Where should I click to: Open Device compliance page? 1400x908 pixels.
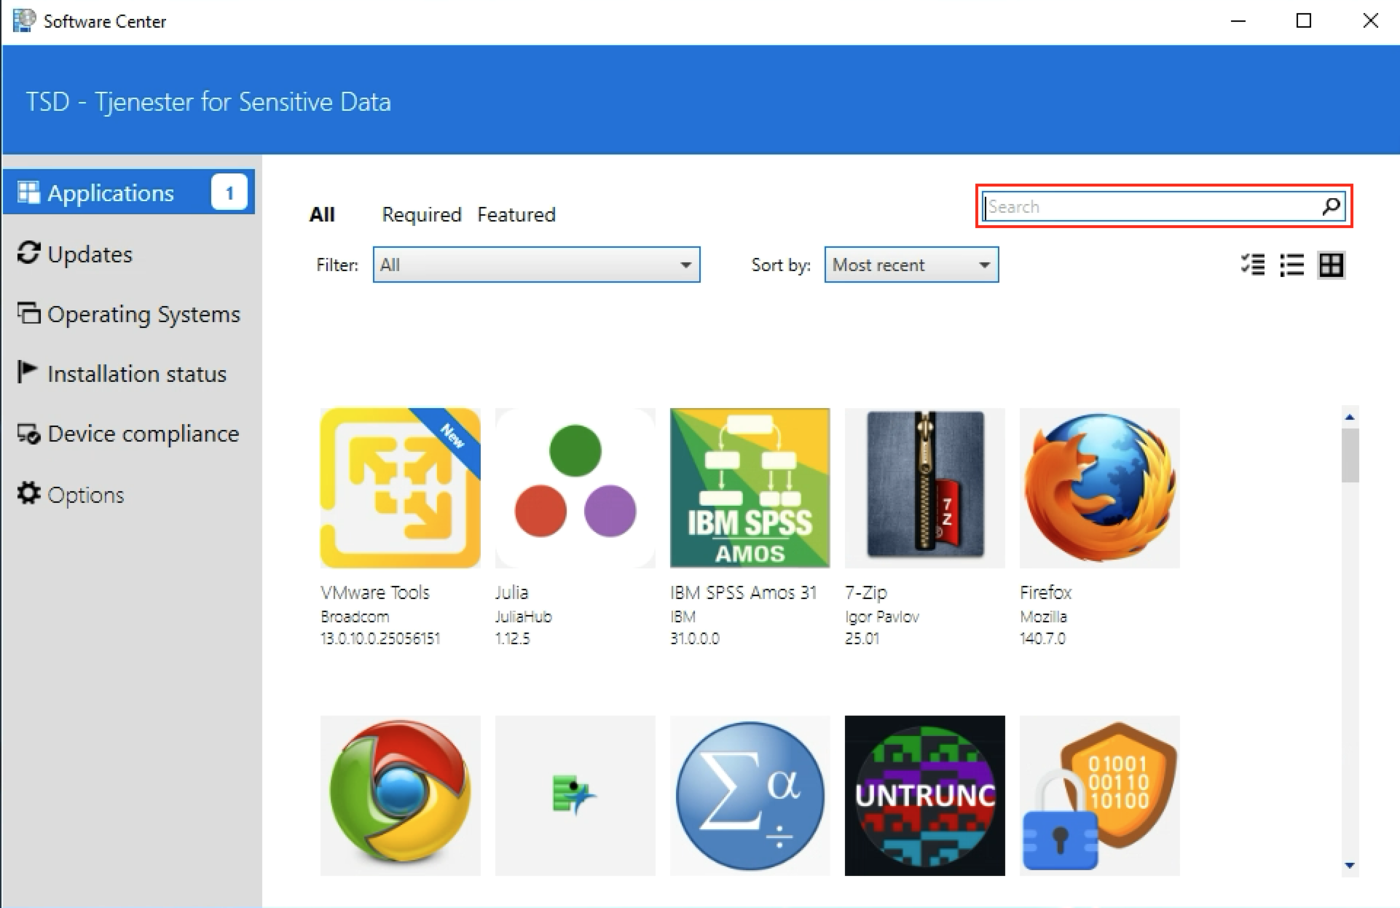(x=128, y=434)
